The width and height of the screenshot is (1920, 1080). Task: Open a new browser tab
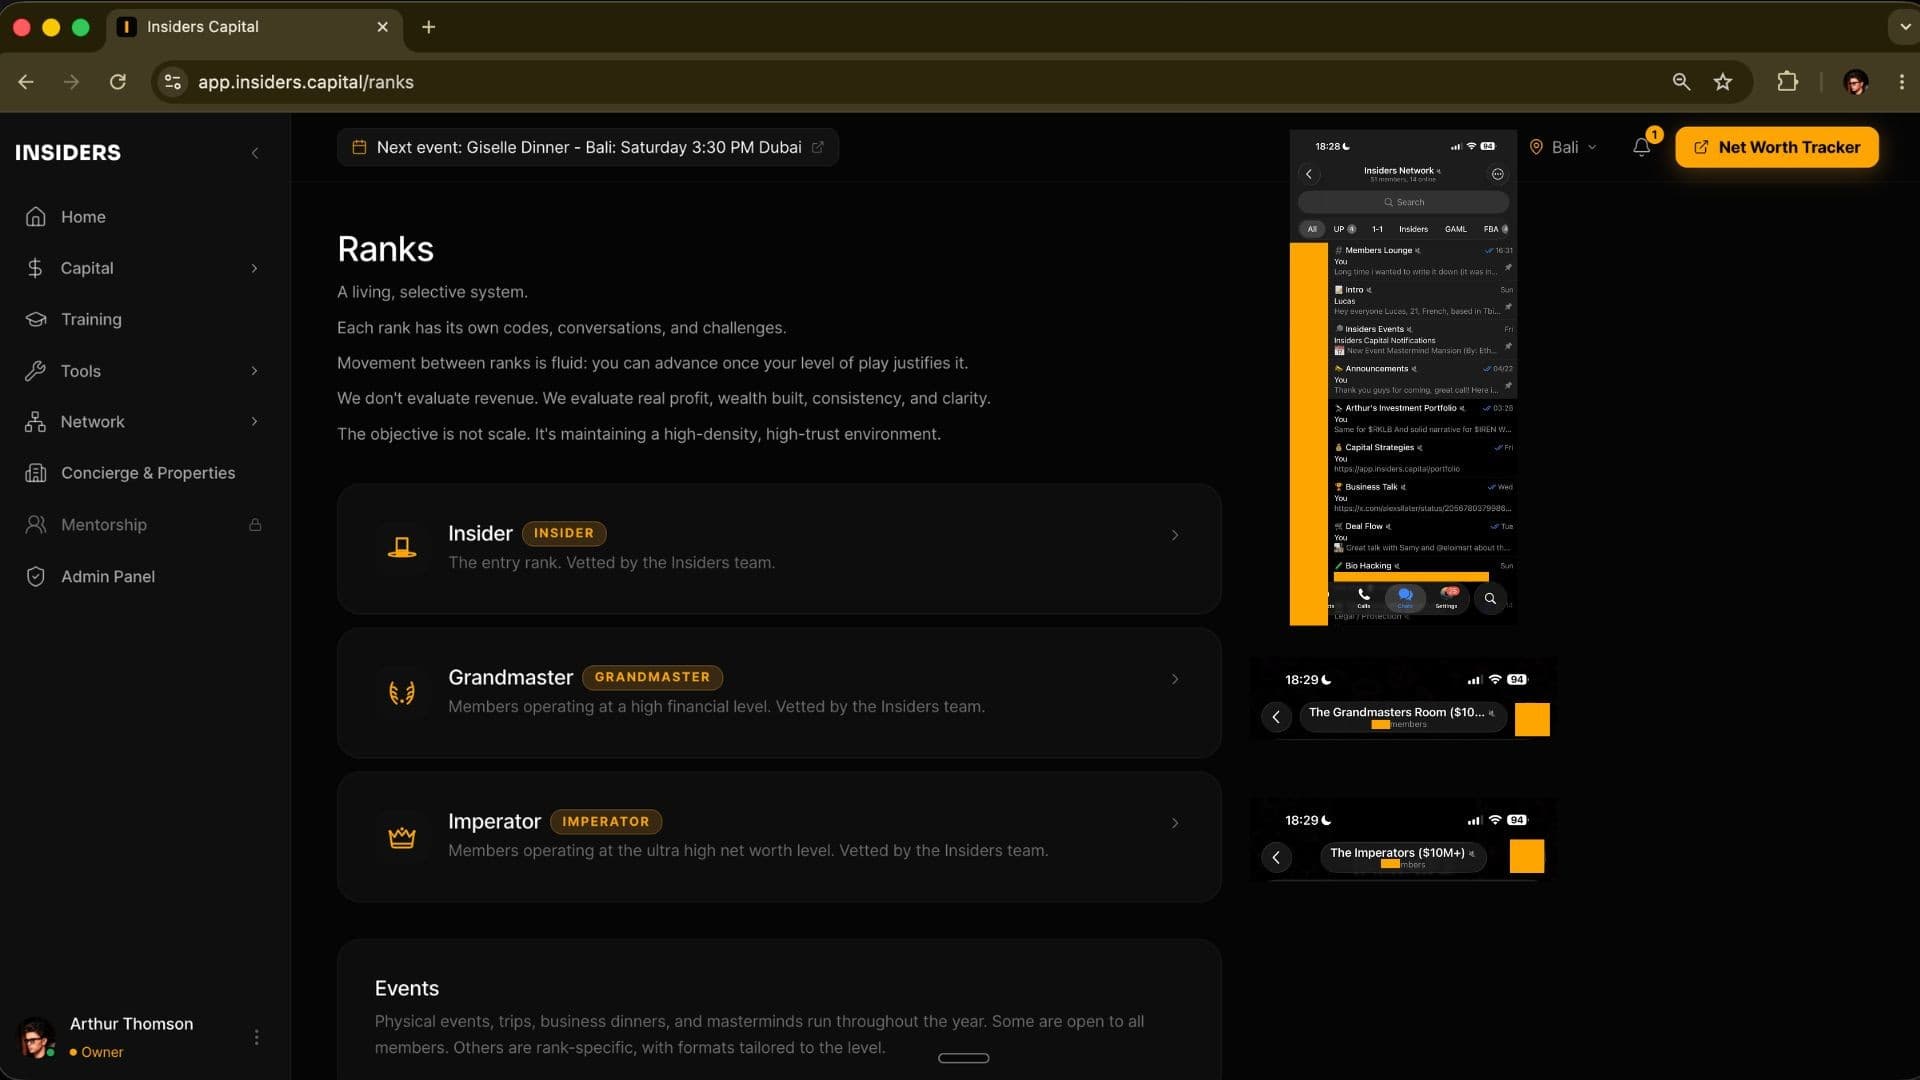coord(428,27)
